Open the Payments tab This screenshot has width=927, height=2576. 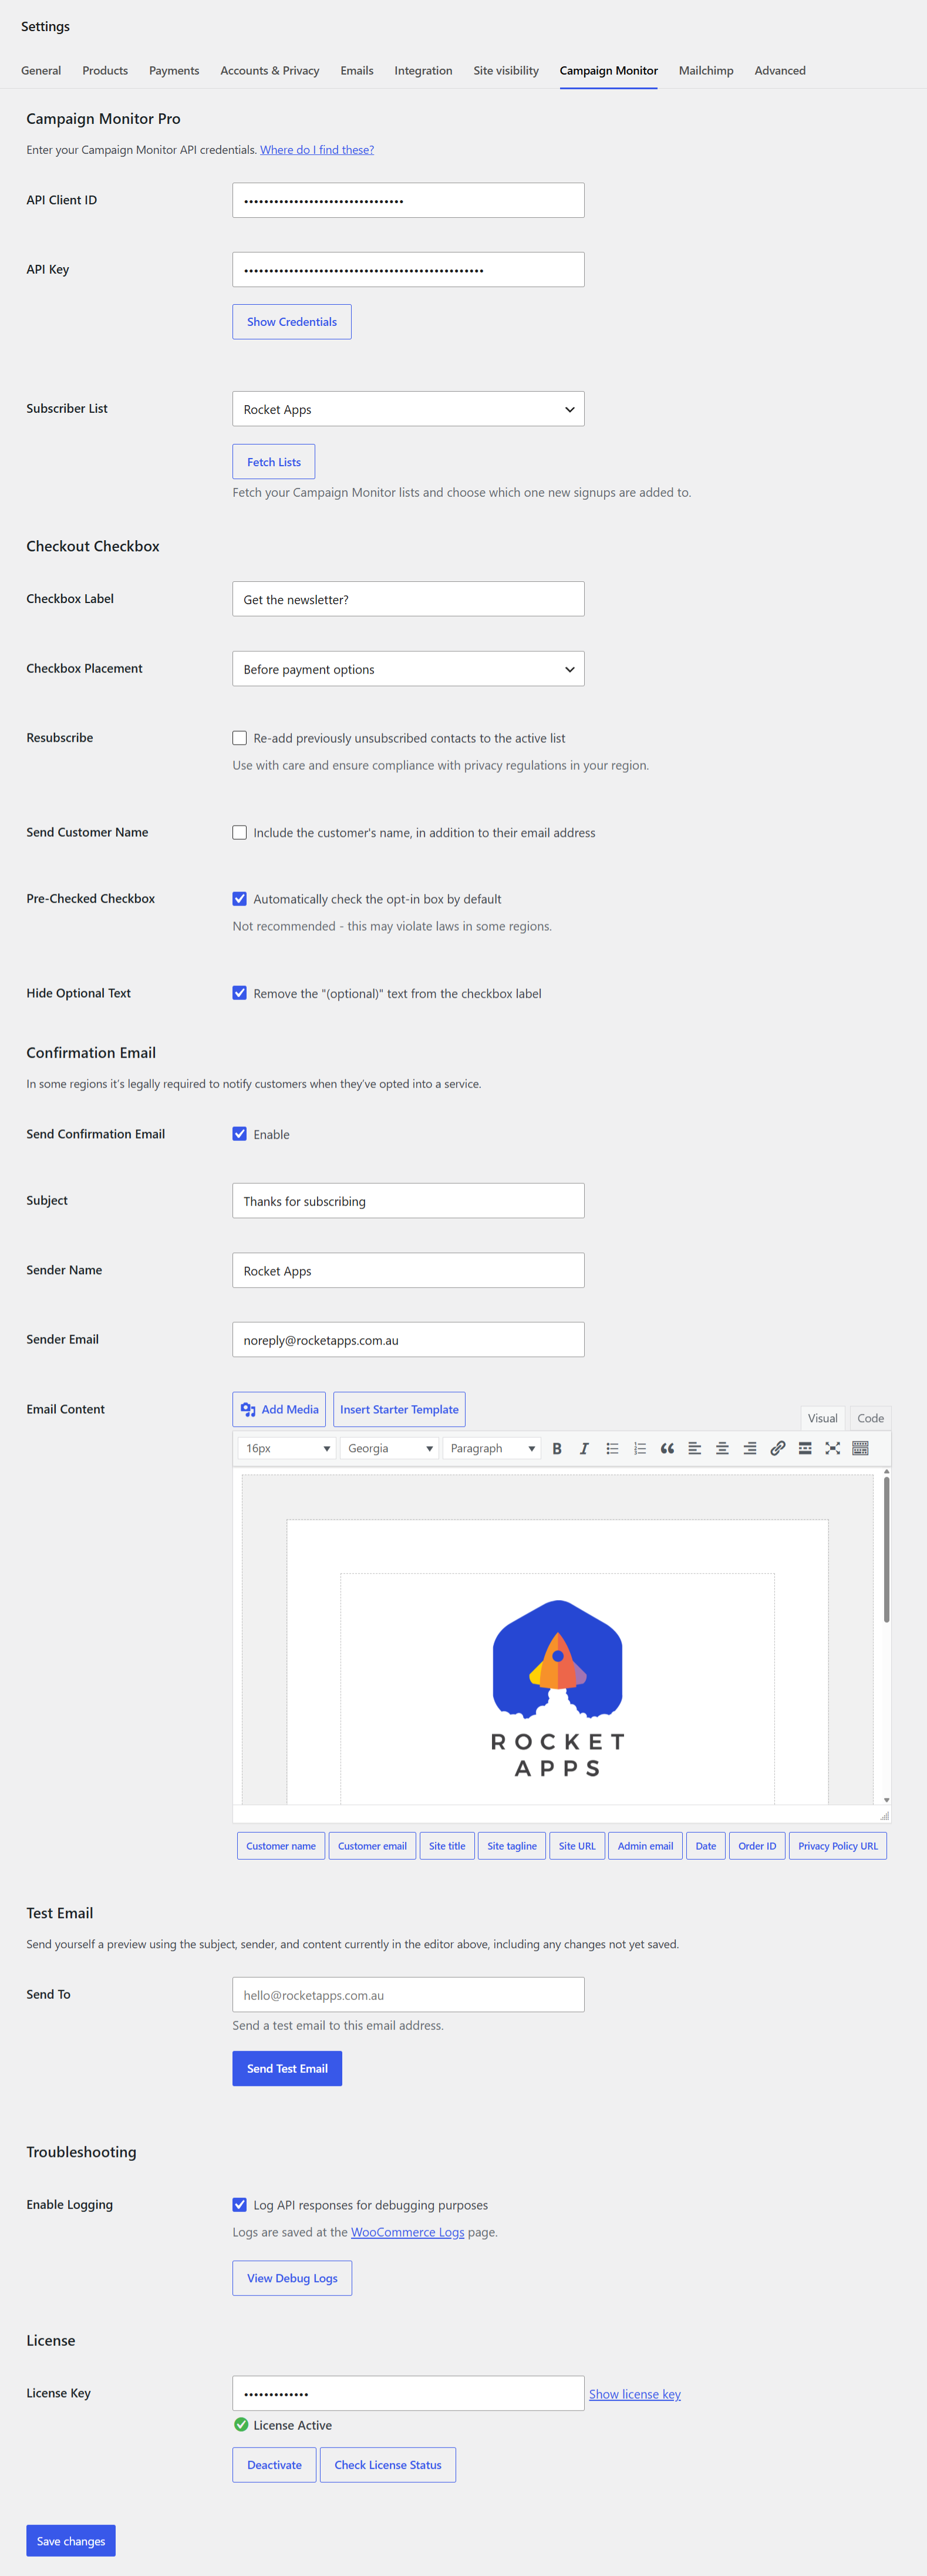point(174,70)
